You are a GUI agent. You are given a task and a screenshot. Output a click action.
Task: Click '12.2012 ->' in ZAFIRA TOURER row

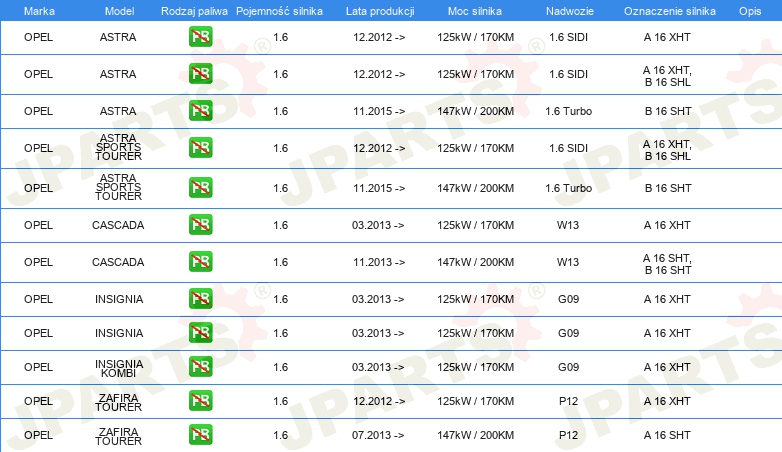[379, 401]
